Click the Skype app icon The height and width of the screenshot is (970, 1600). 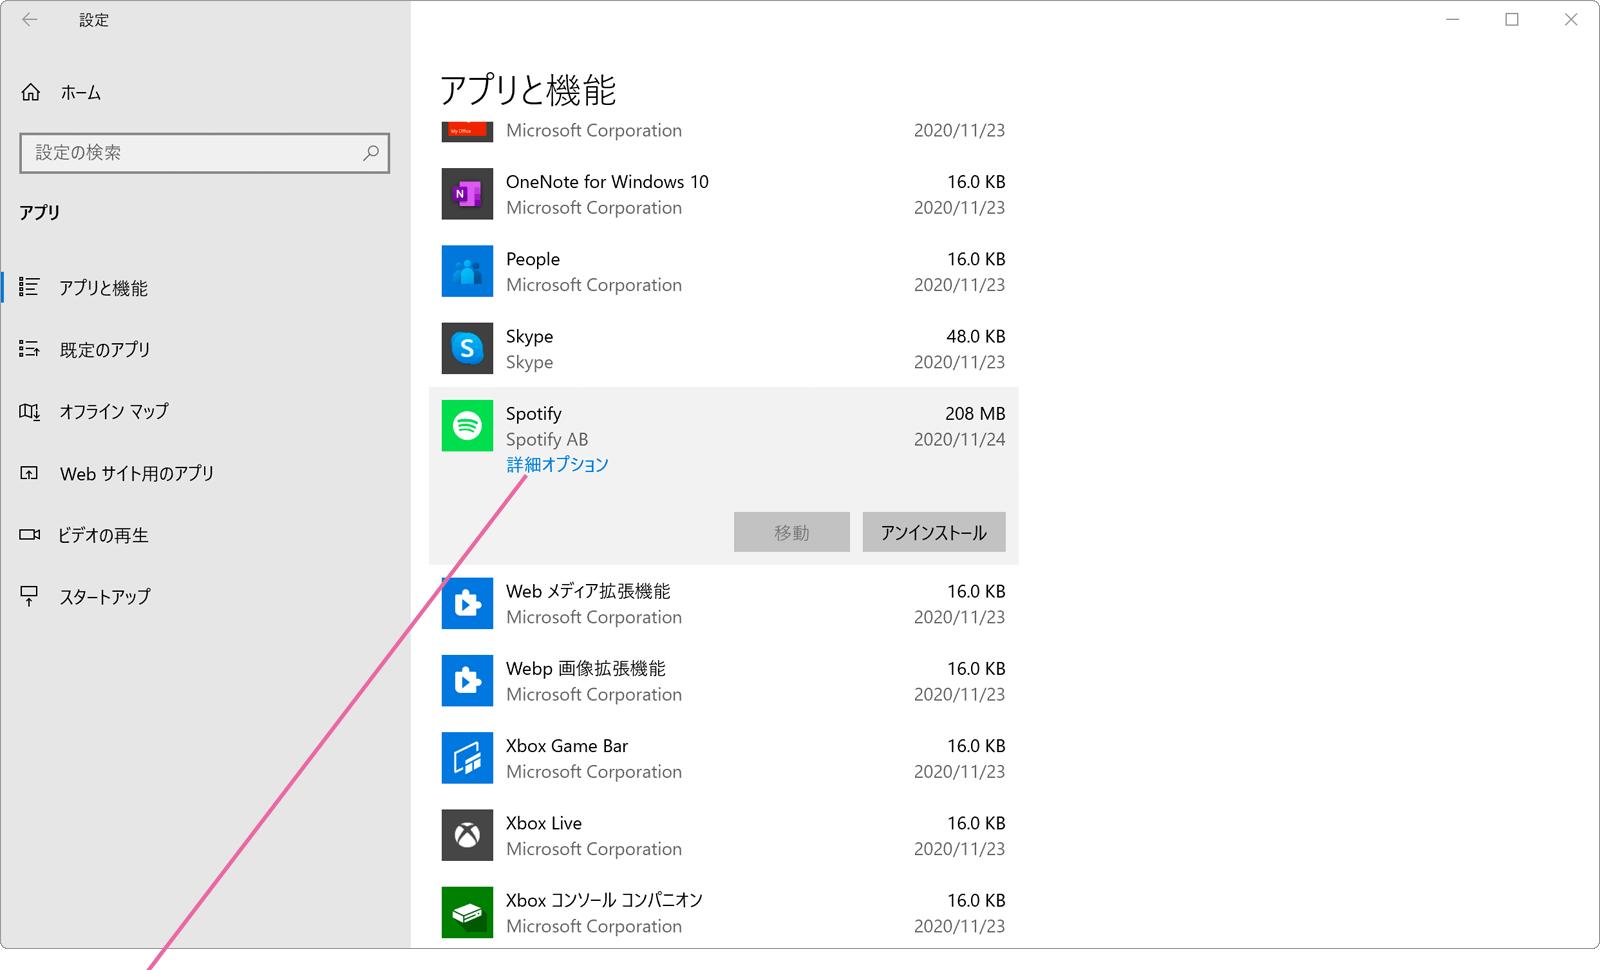467,348
